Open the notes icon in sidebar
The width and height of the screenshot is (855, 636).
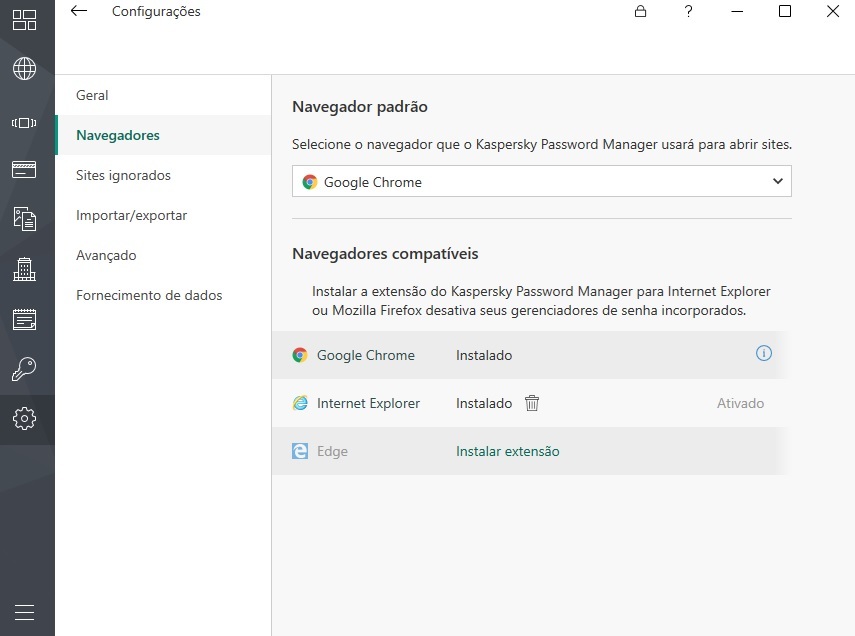tap(24, 320)
